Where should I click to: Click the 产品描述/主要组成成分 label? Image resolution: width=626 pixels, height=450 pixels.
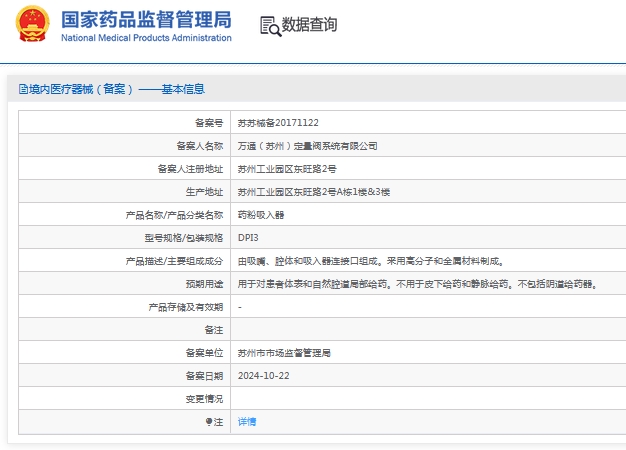click(x=174, y=261)
